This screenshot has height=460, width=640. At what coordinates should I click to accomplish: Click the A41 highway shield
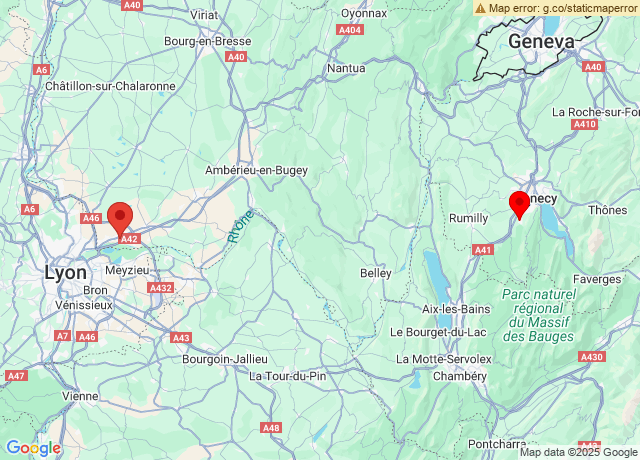483,249
